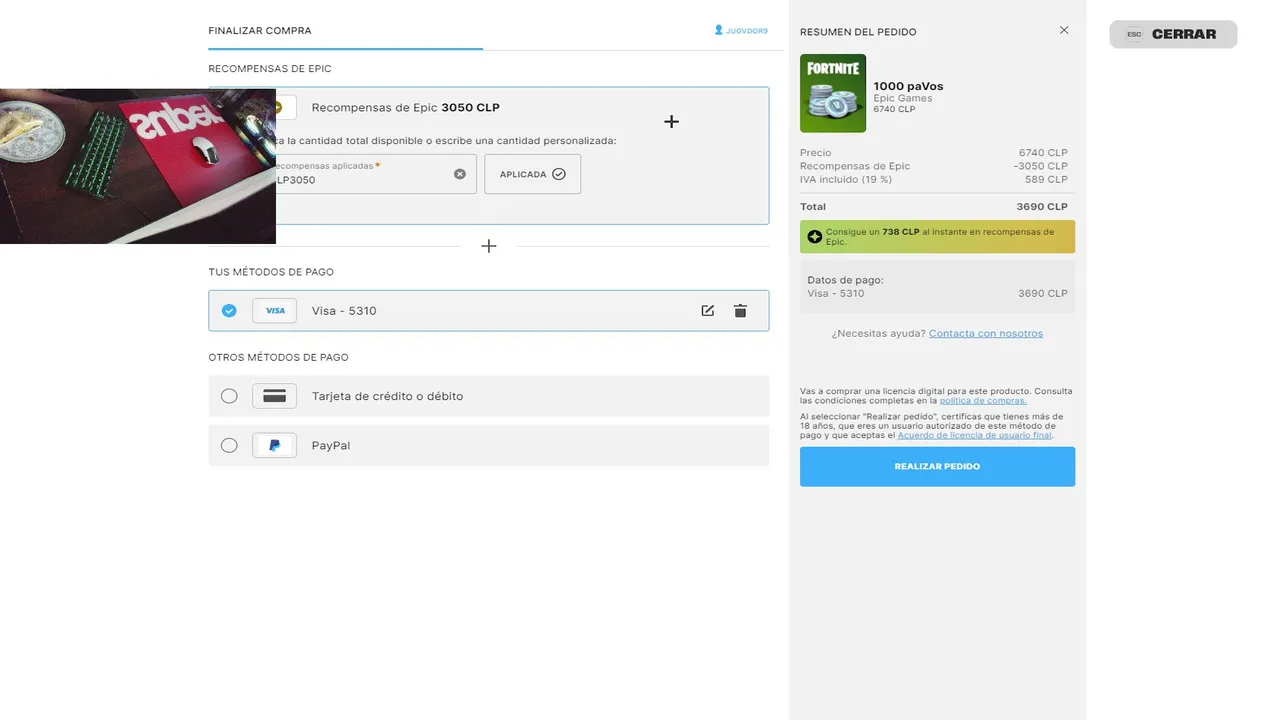1280x720 pixels.
Task: Click the credit card icon
Action: coord(275,396)
